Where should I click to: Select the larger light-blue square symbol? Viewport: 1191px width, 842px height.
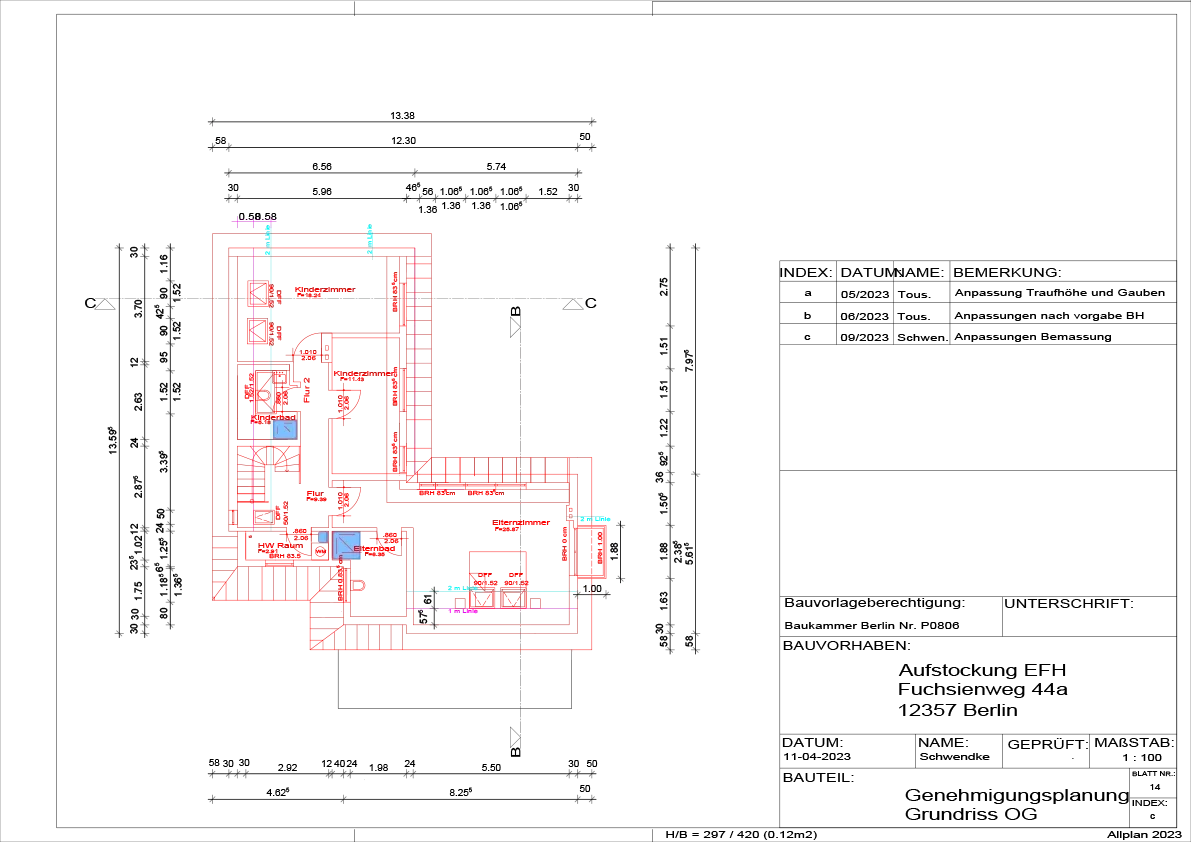point(346,545)
